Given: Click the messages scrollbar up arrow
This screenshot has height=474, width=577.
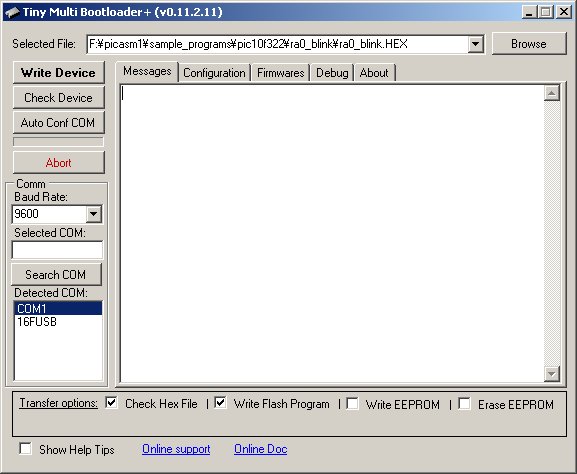Looking at the screenshot, I should (x=552, y=93).
